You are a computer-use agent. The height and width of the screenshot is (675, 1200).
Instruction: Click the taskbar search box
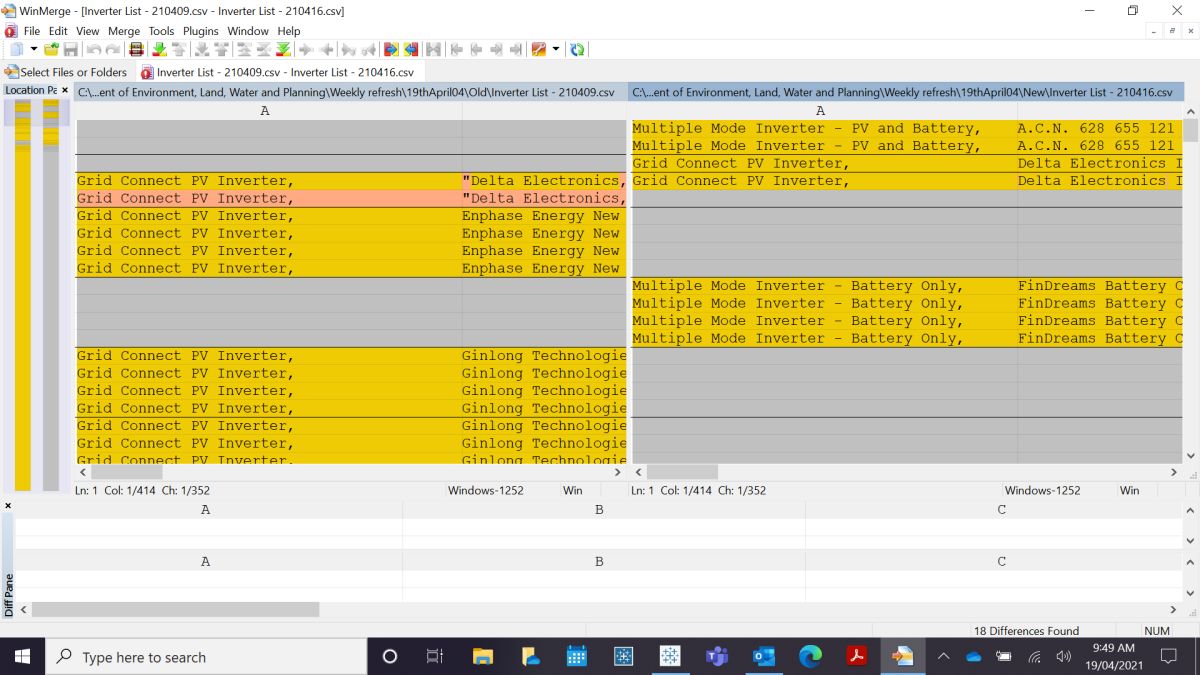(x=206, y=656)
